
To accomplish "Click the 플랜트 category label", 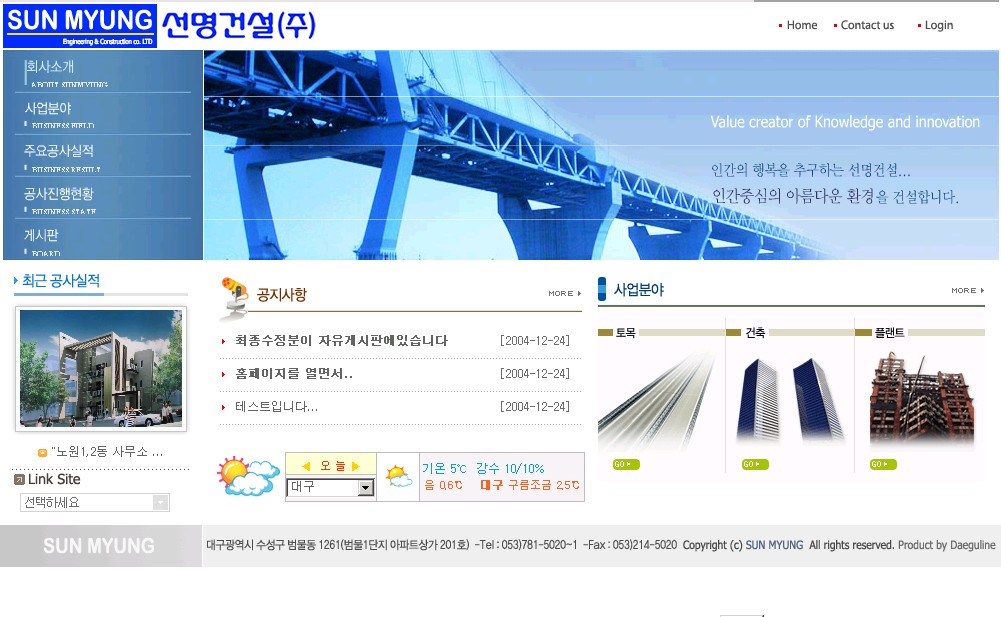I will tap(889, 333).
